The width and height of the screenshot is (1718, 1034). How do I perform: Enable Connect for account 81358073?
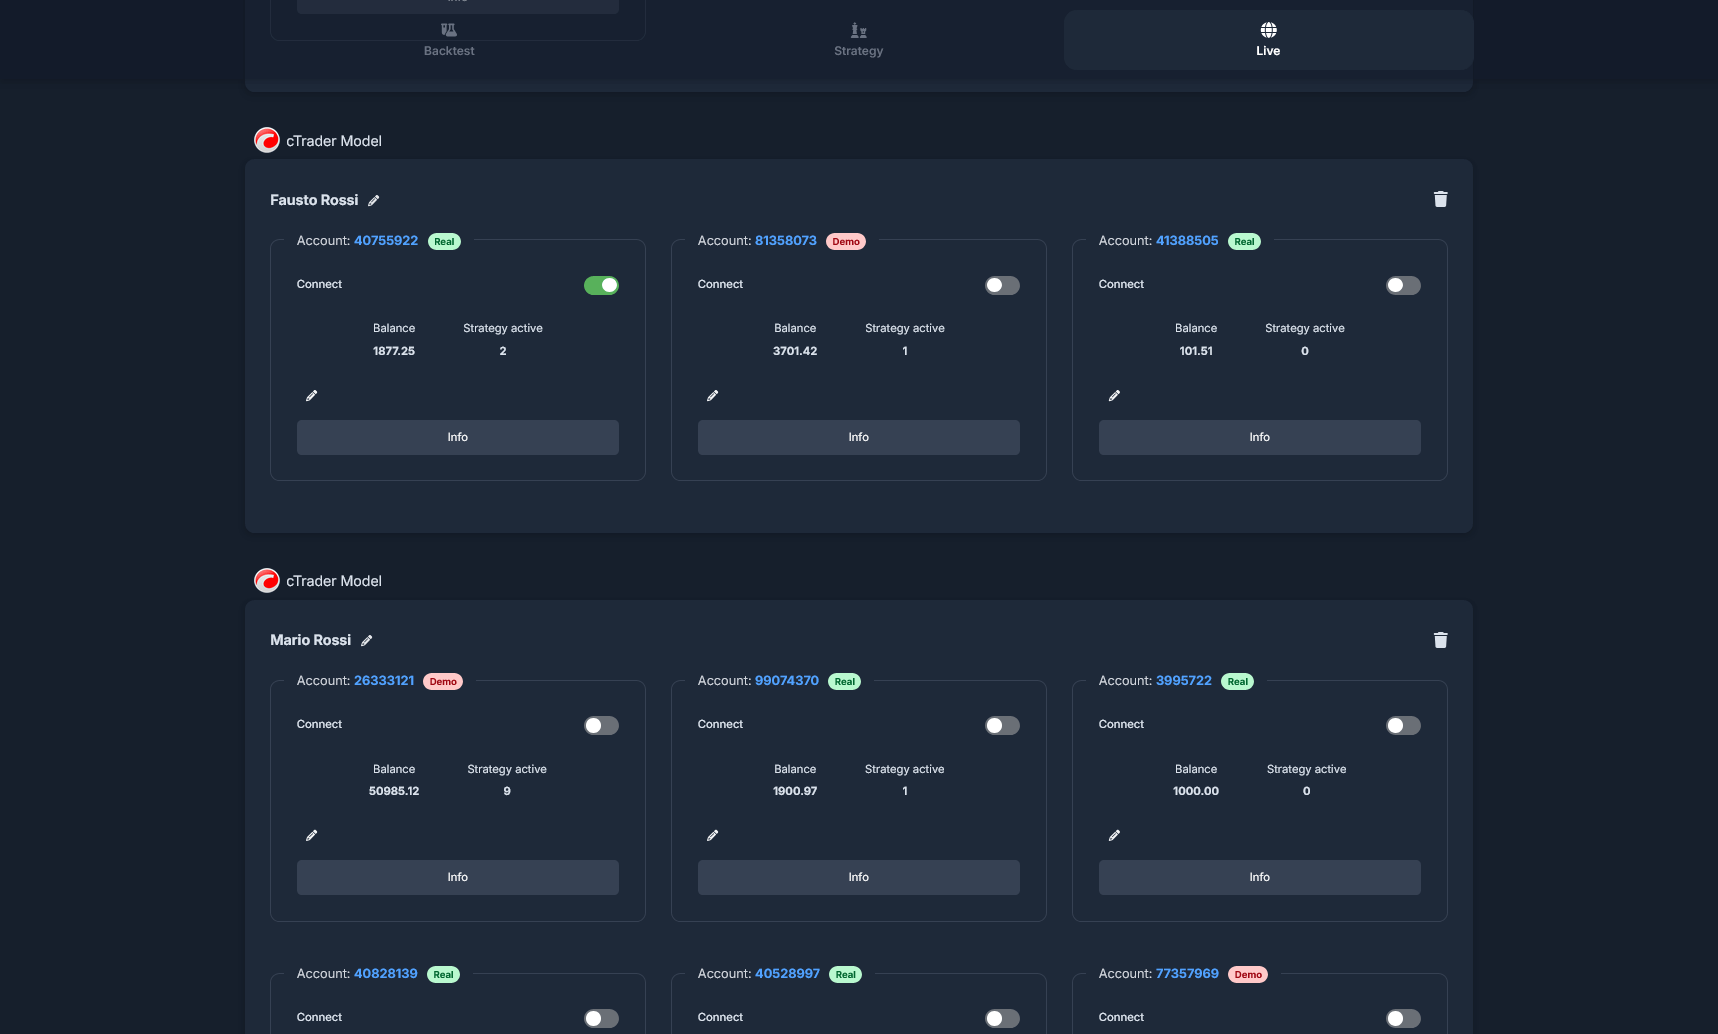pos(1002,285)
